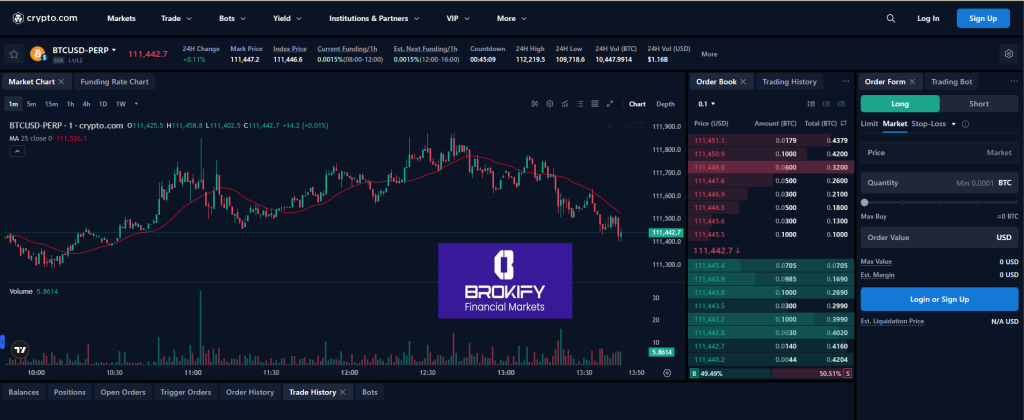
Task: Switch the order side to Short
Action: coord(979,103)
